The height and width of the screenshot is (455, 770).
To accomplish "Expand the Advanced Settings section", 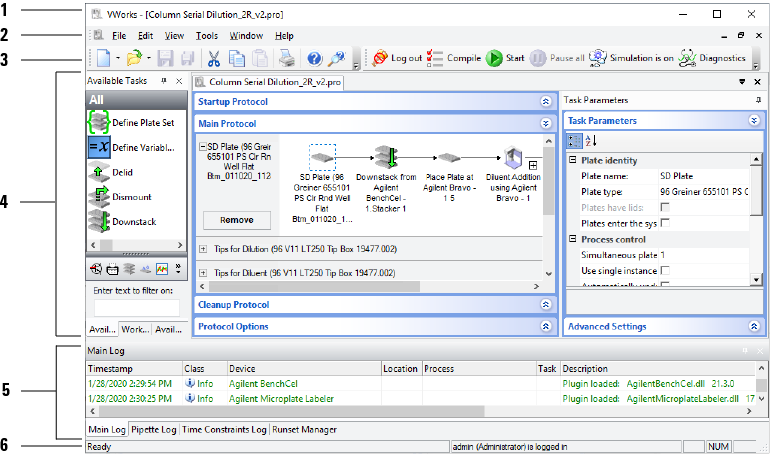I will point(754,326).
